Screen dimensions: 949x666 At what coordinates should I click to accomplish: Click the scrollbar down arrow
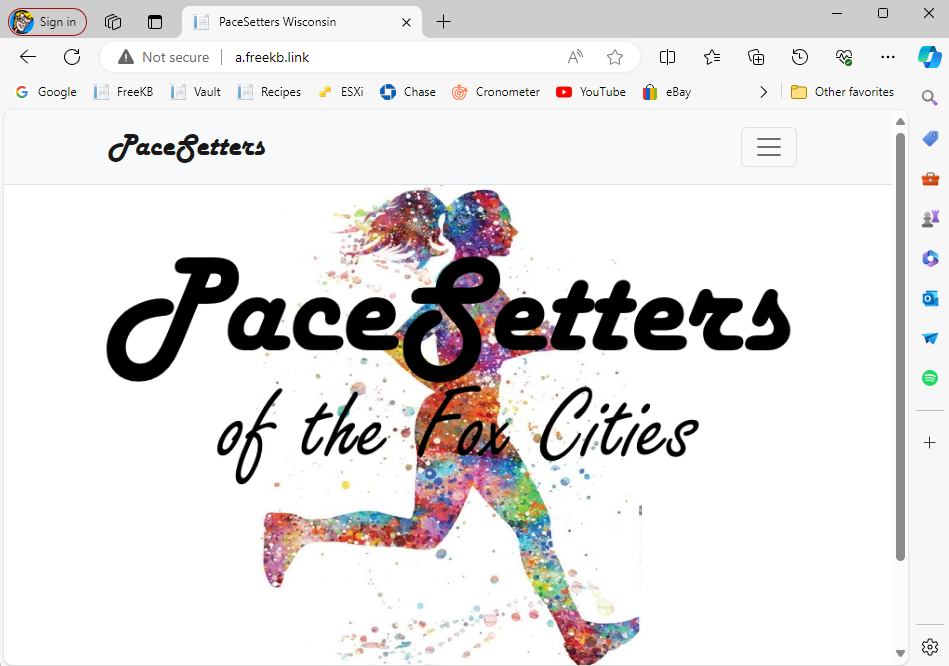[900, 653]
